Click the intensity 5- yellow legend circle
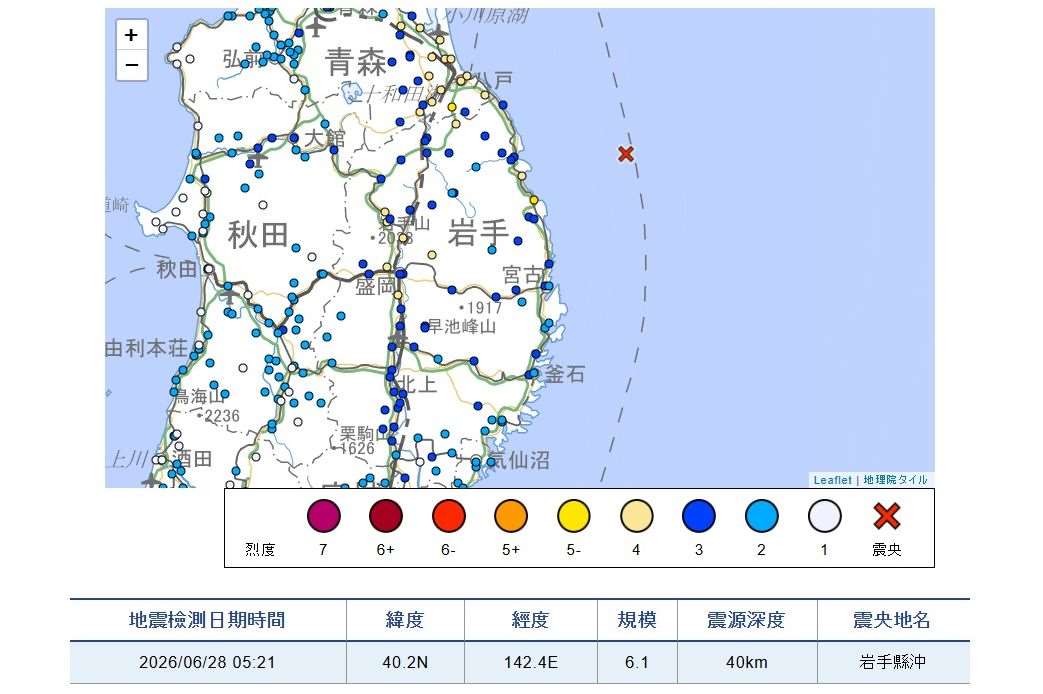The height and width of the screenshot is (694, 1043). [x=573, y=516]
